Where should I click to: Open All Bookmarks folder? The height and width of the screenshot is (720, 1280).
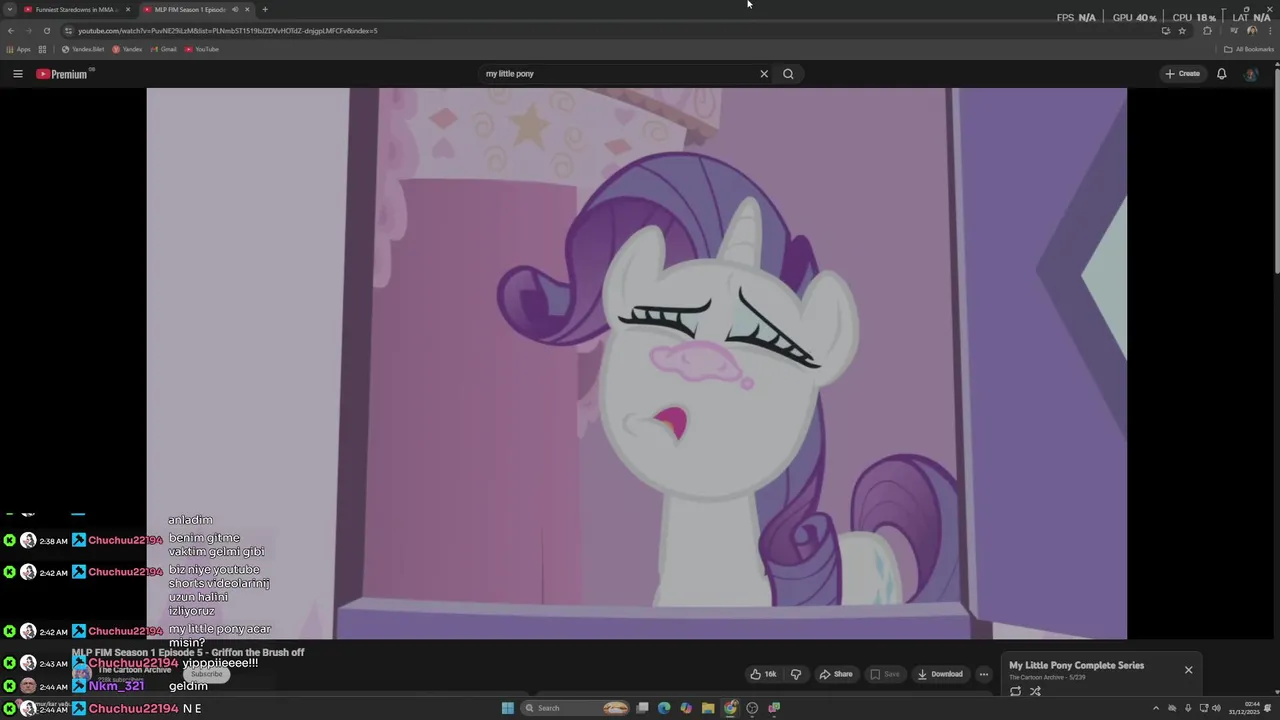1249,49
